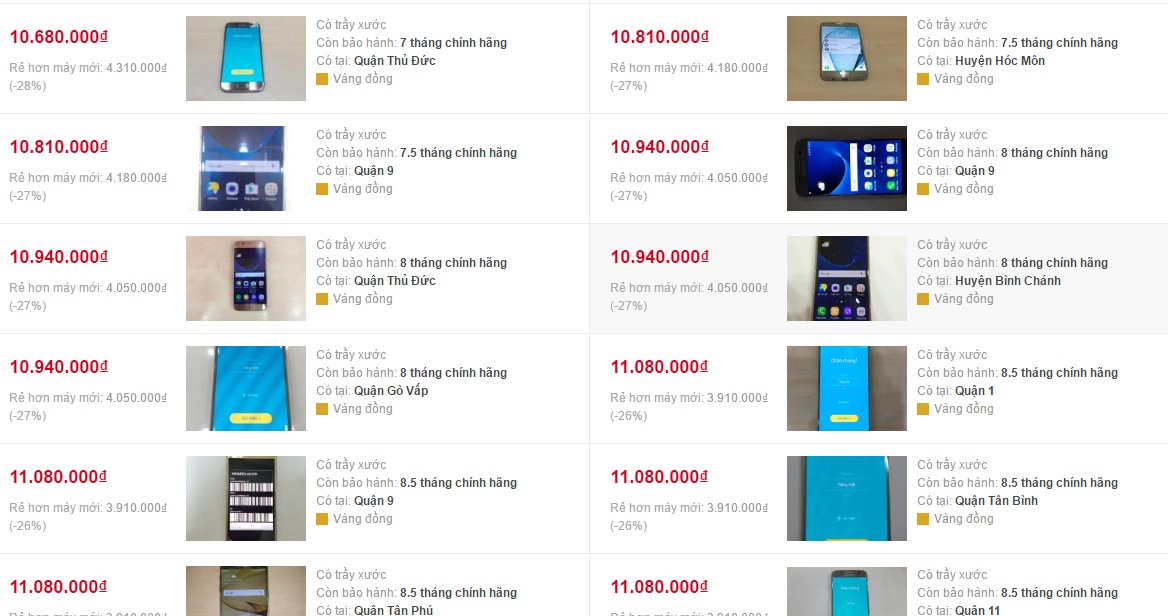Open the gold phone photo for the 10.940.000đ Quận Thủ Đức listing
Image resolution: width=1168 pixels, height=616 pixels.
point(246,279)
